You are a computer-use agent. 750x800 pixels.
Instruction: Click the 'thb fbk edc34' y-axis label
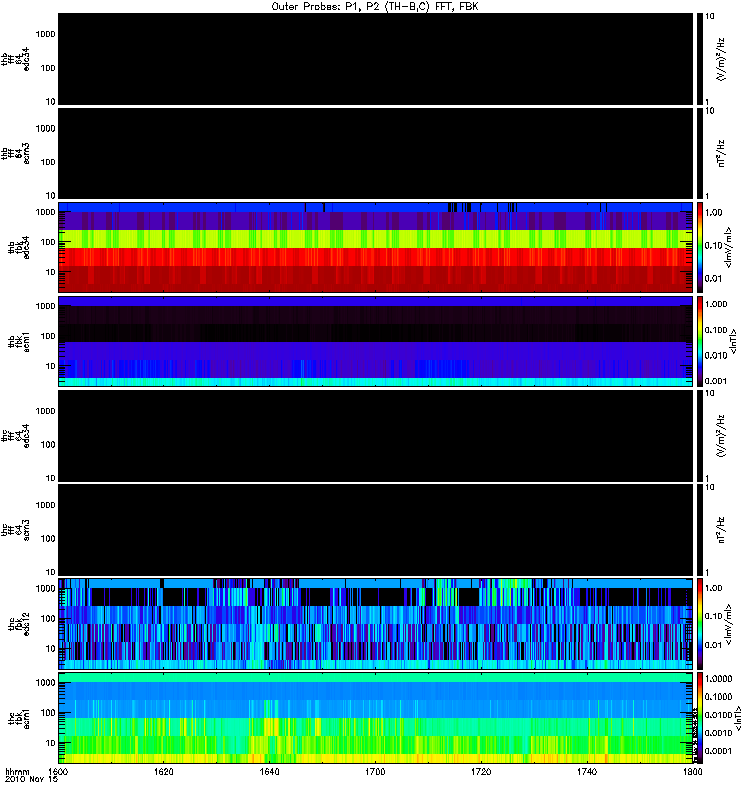coord(19,247)
